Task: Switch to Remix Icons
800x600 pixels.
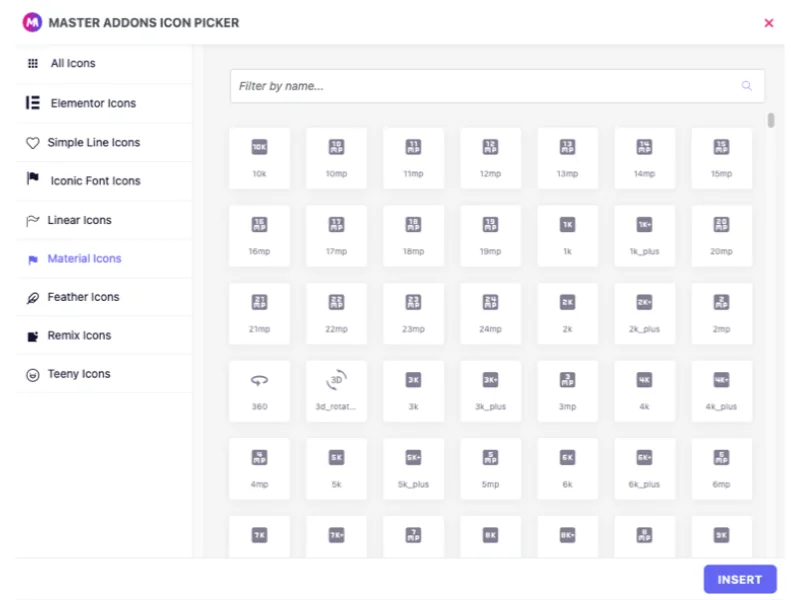Action: pos(104,335)
